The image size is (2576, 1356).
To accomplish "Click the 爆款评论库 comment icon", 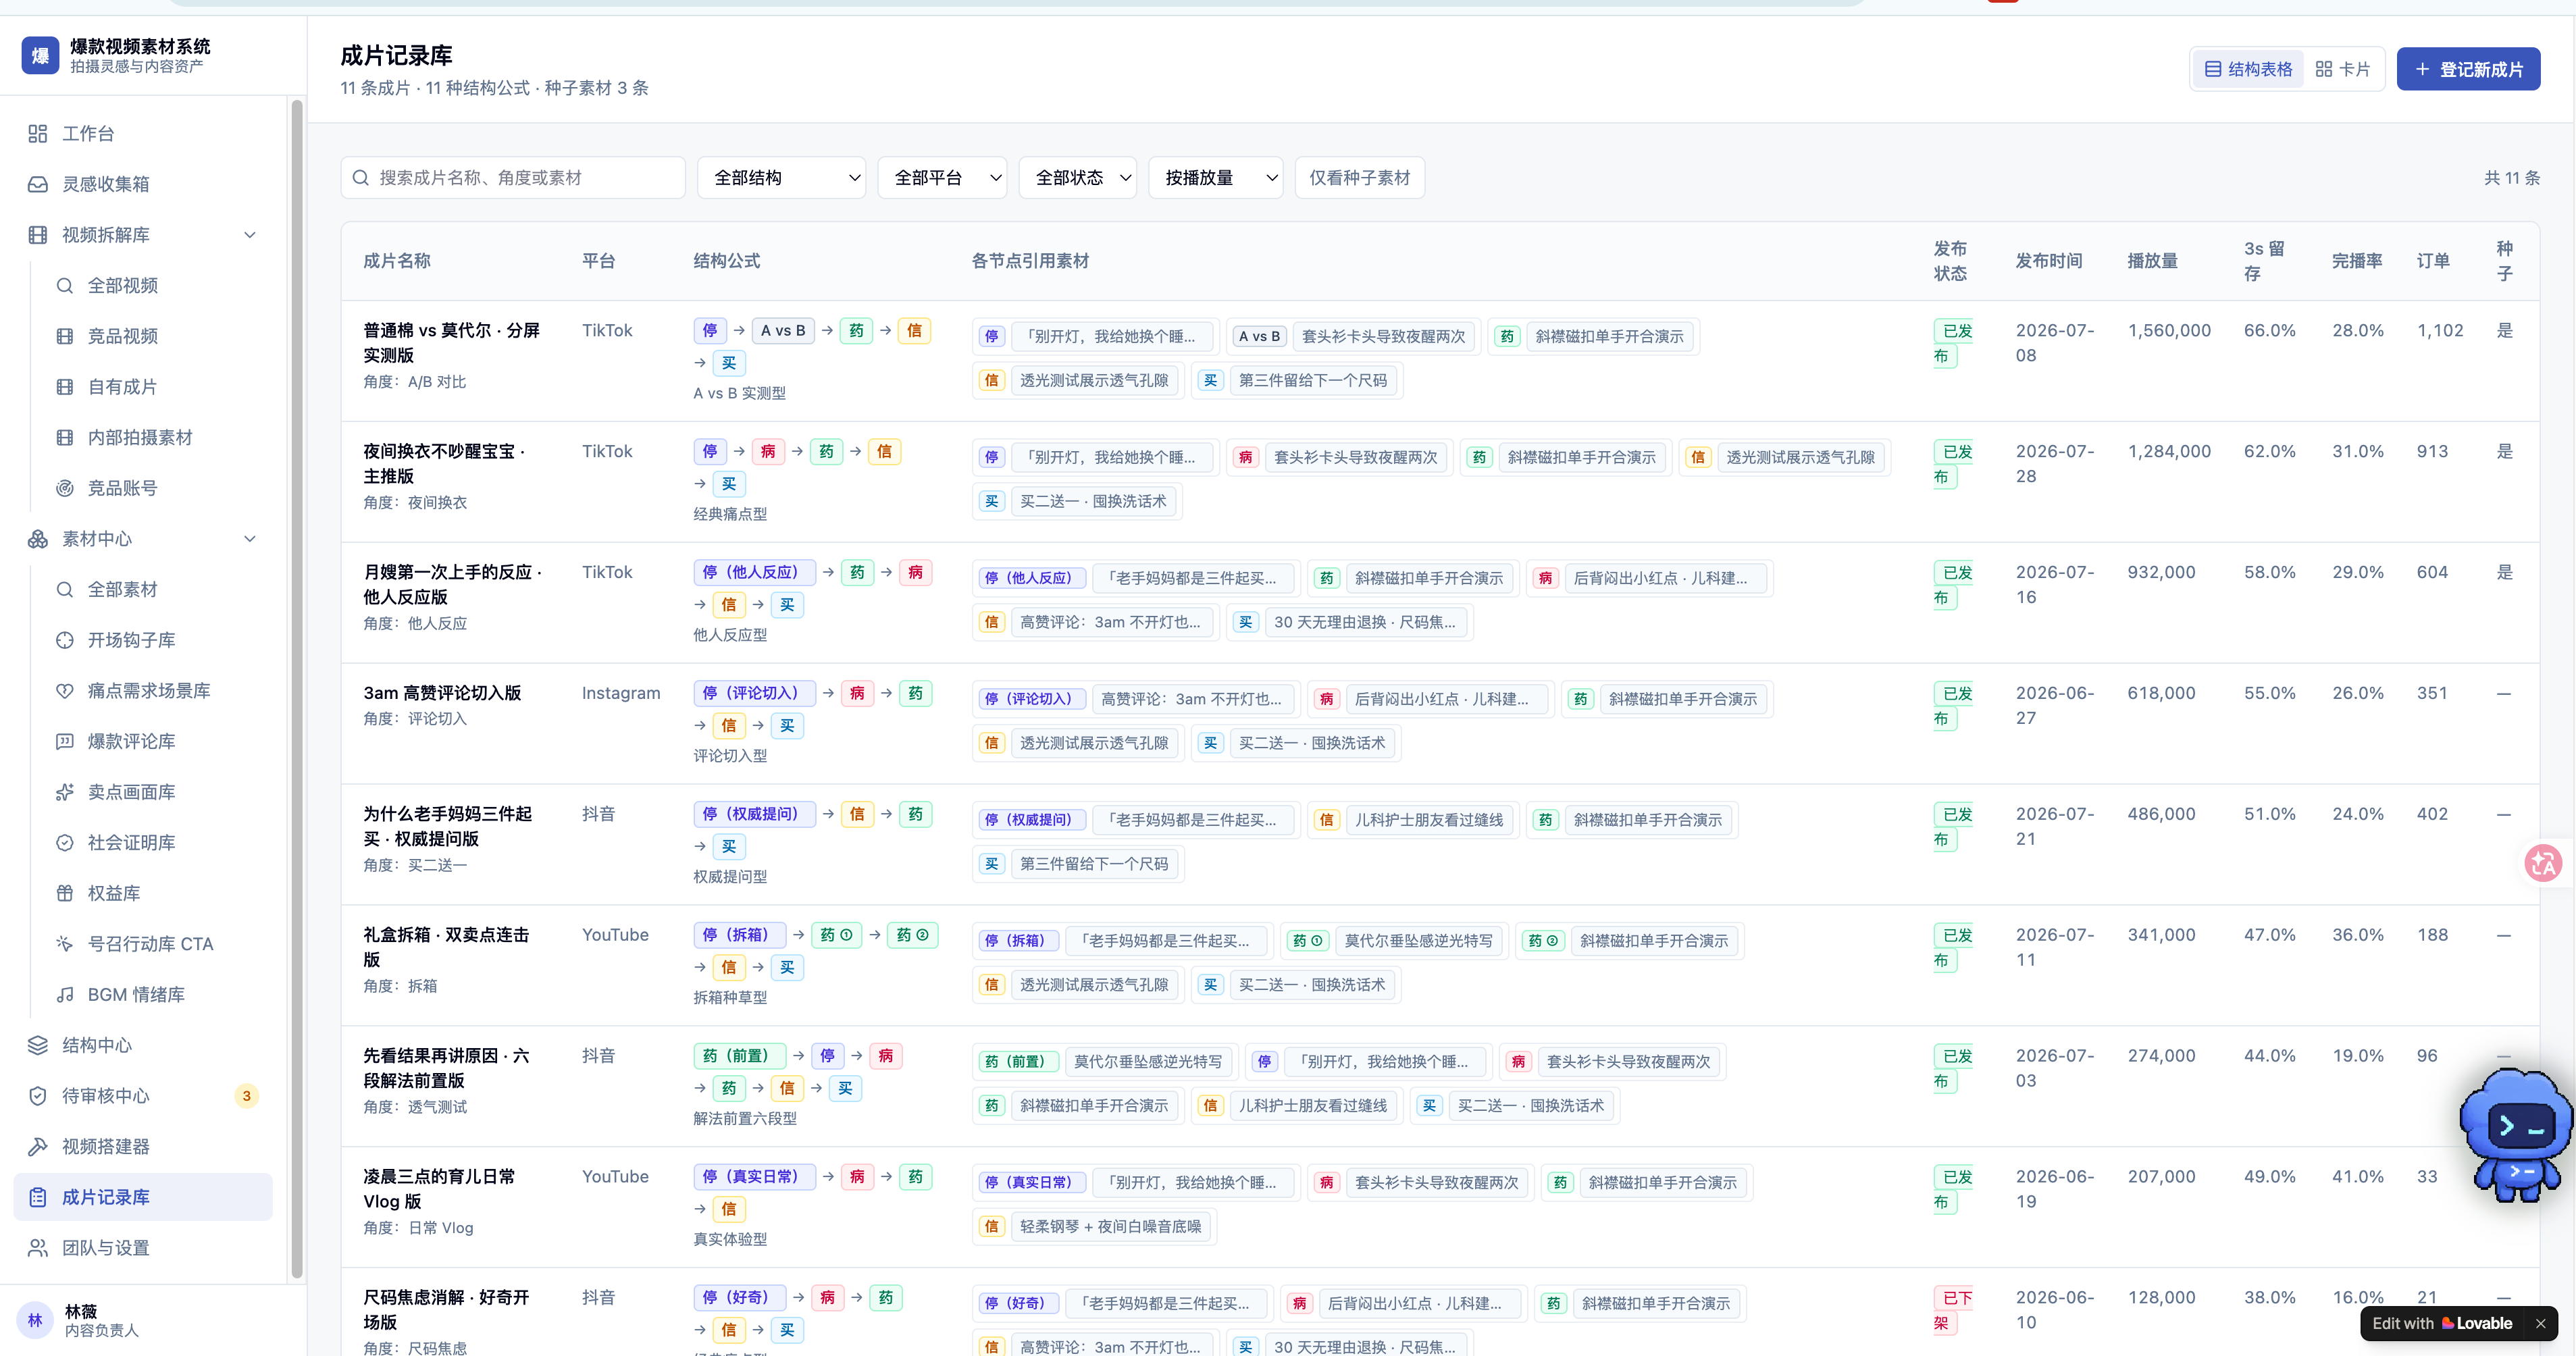I will tap(65, 741).
